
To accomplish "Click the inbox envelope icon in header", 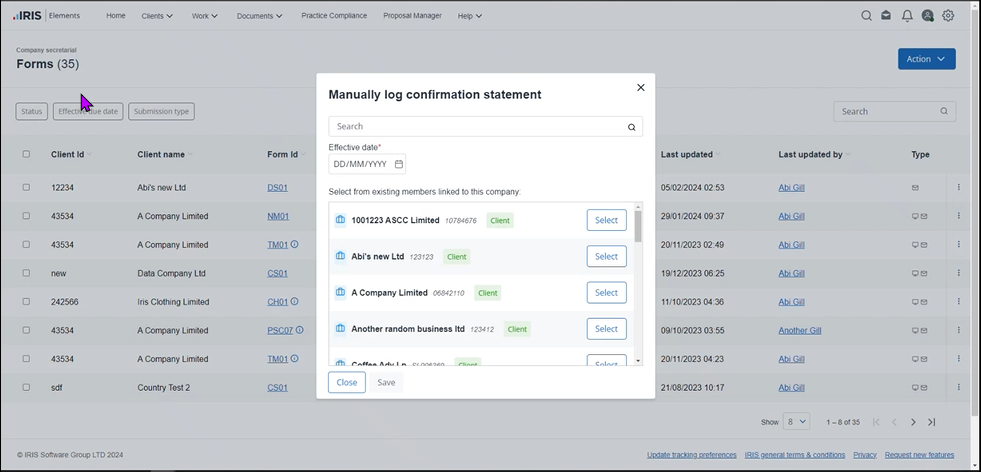I will pos(886,16).
